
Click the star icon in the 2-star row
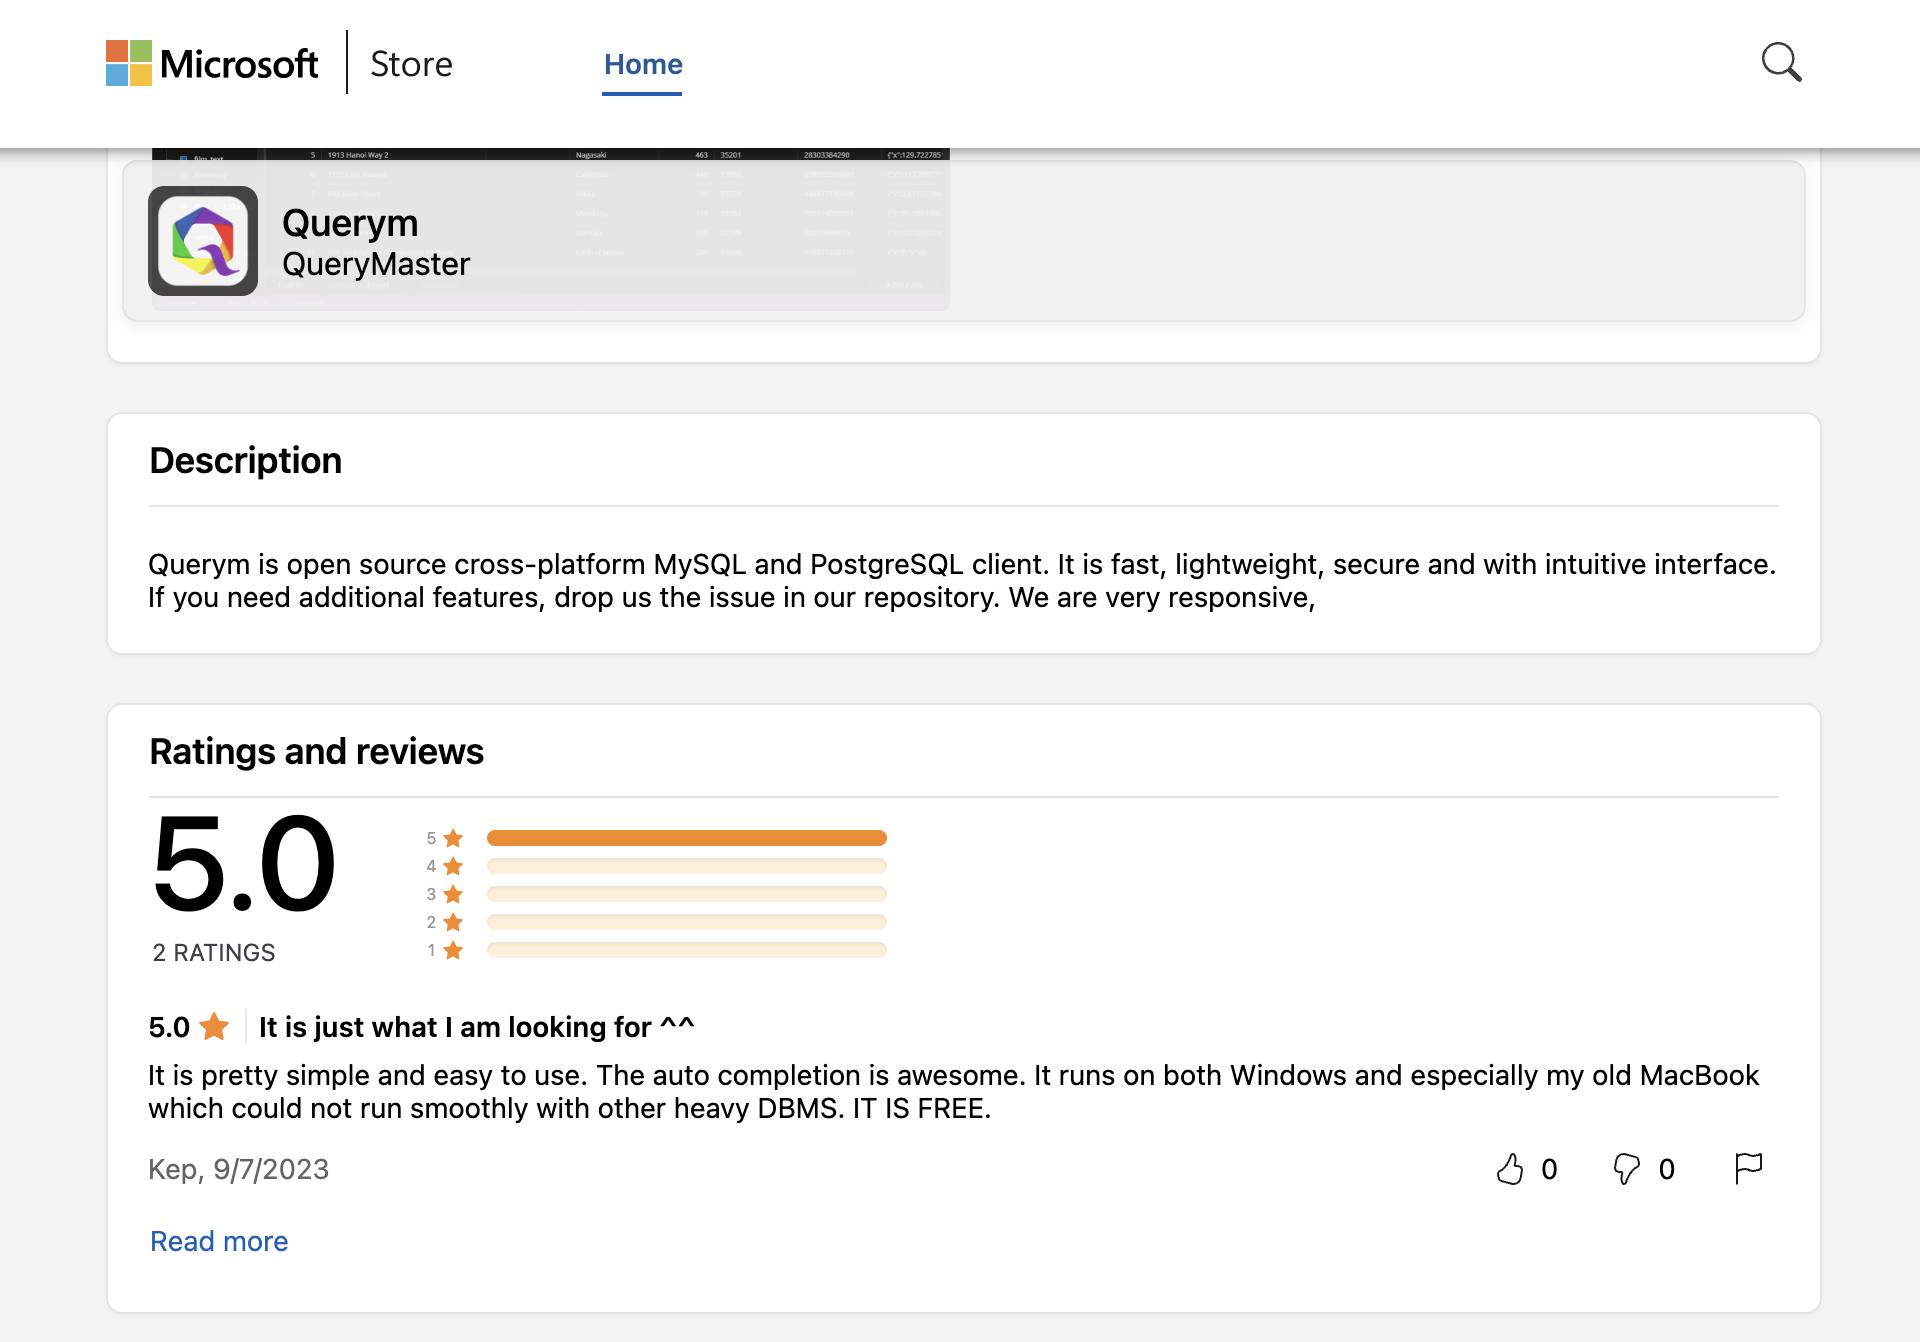(x=453, y=922)
